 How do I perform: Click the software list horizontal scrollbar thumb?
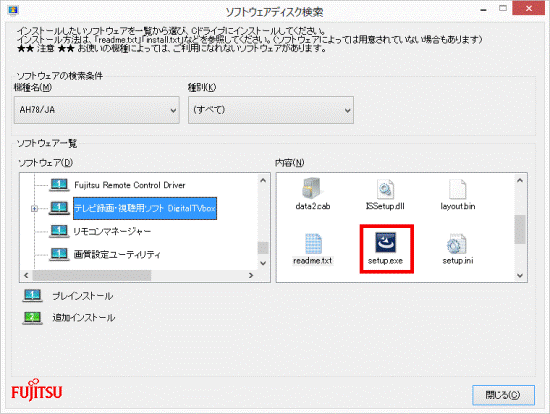(x=92, y=275)
